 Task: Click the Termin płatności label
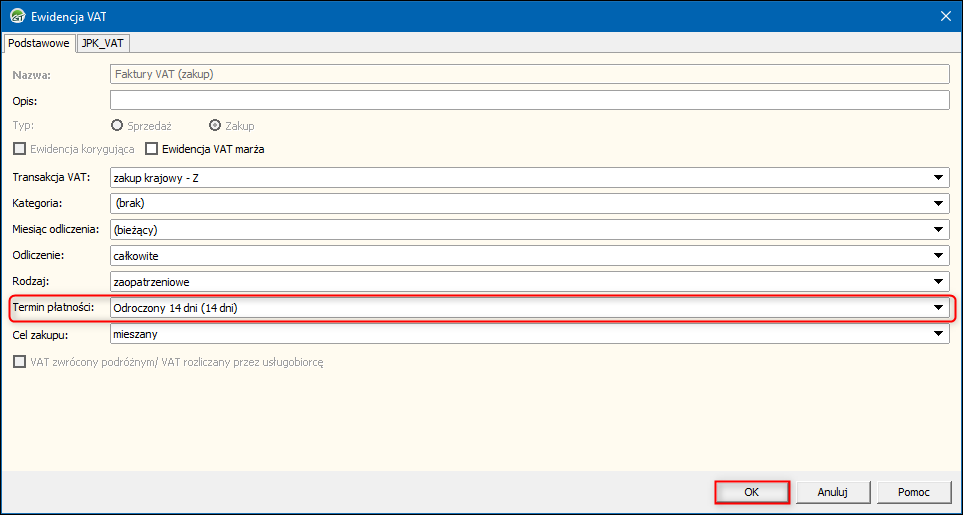pos(53,307)
